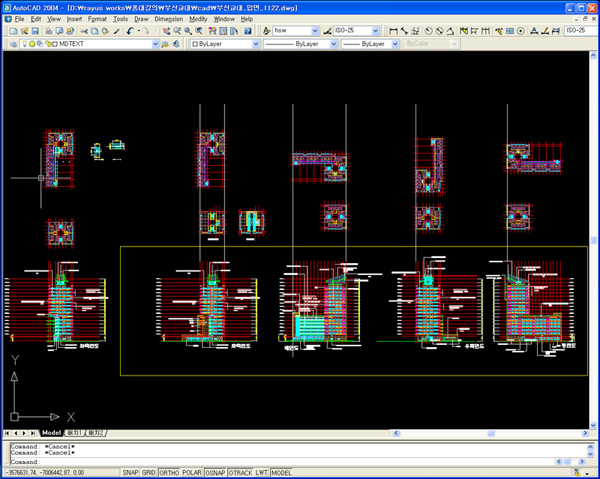Toggle OSNAP in status bar

215,472
